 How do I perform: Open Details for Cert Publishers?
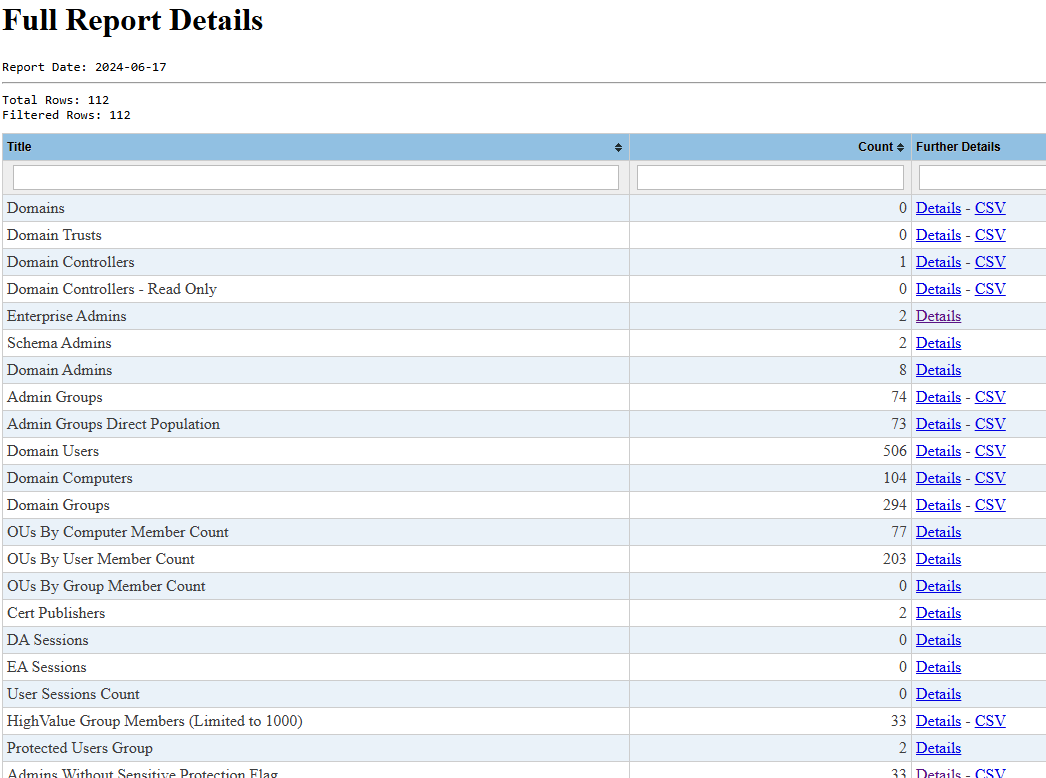click(x=938, y=613)
